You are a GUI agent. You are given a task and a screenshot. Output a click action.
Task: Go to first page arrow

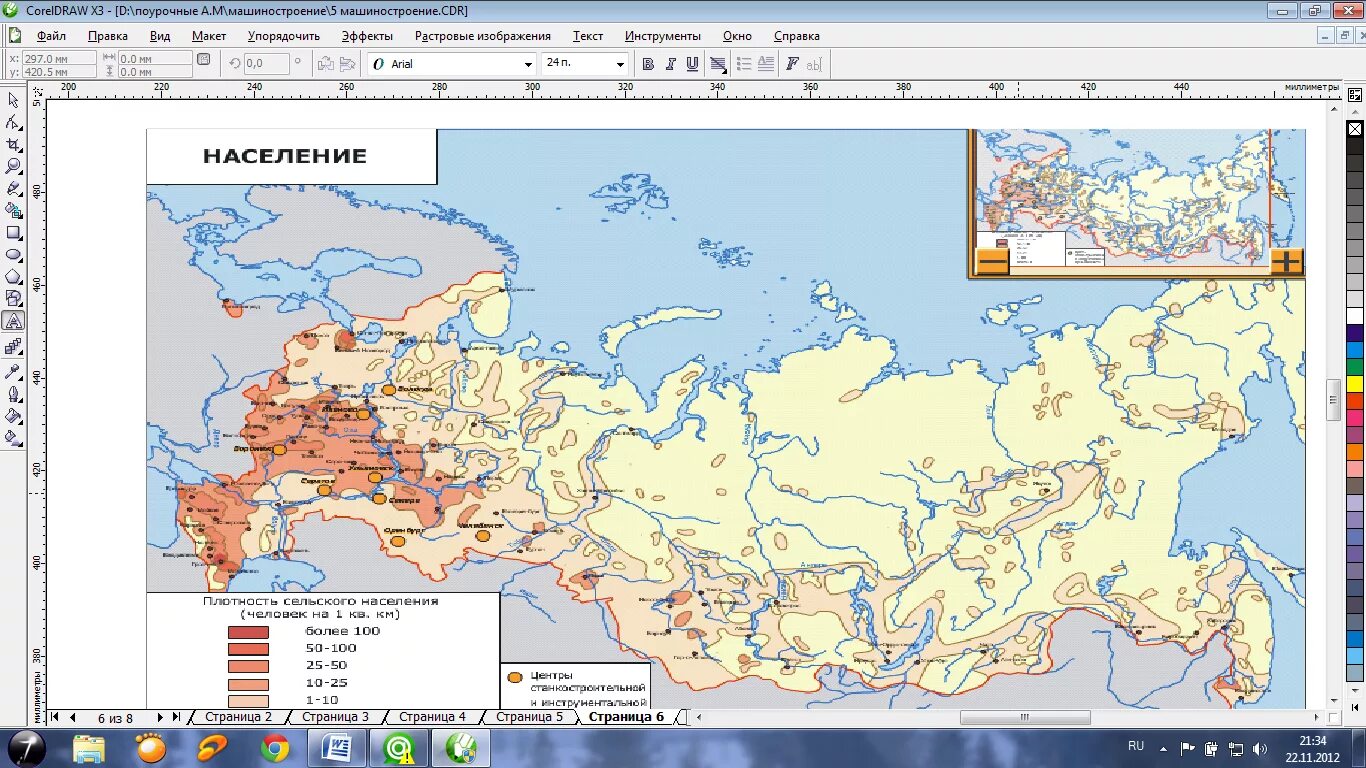55,717
